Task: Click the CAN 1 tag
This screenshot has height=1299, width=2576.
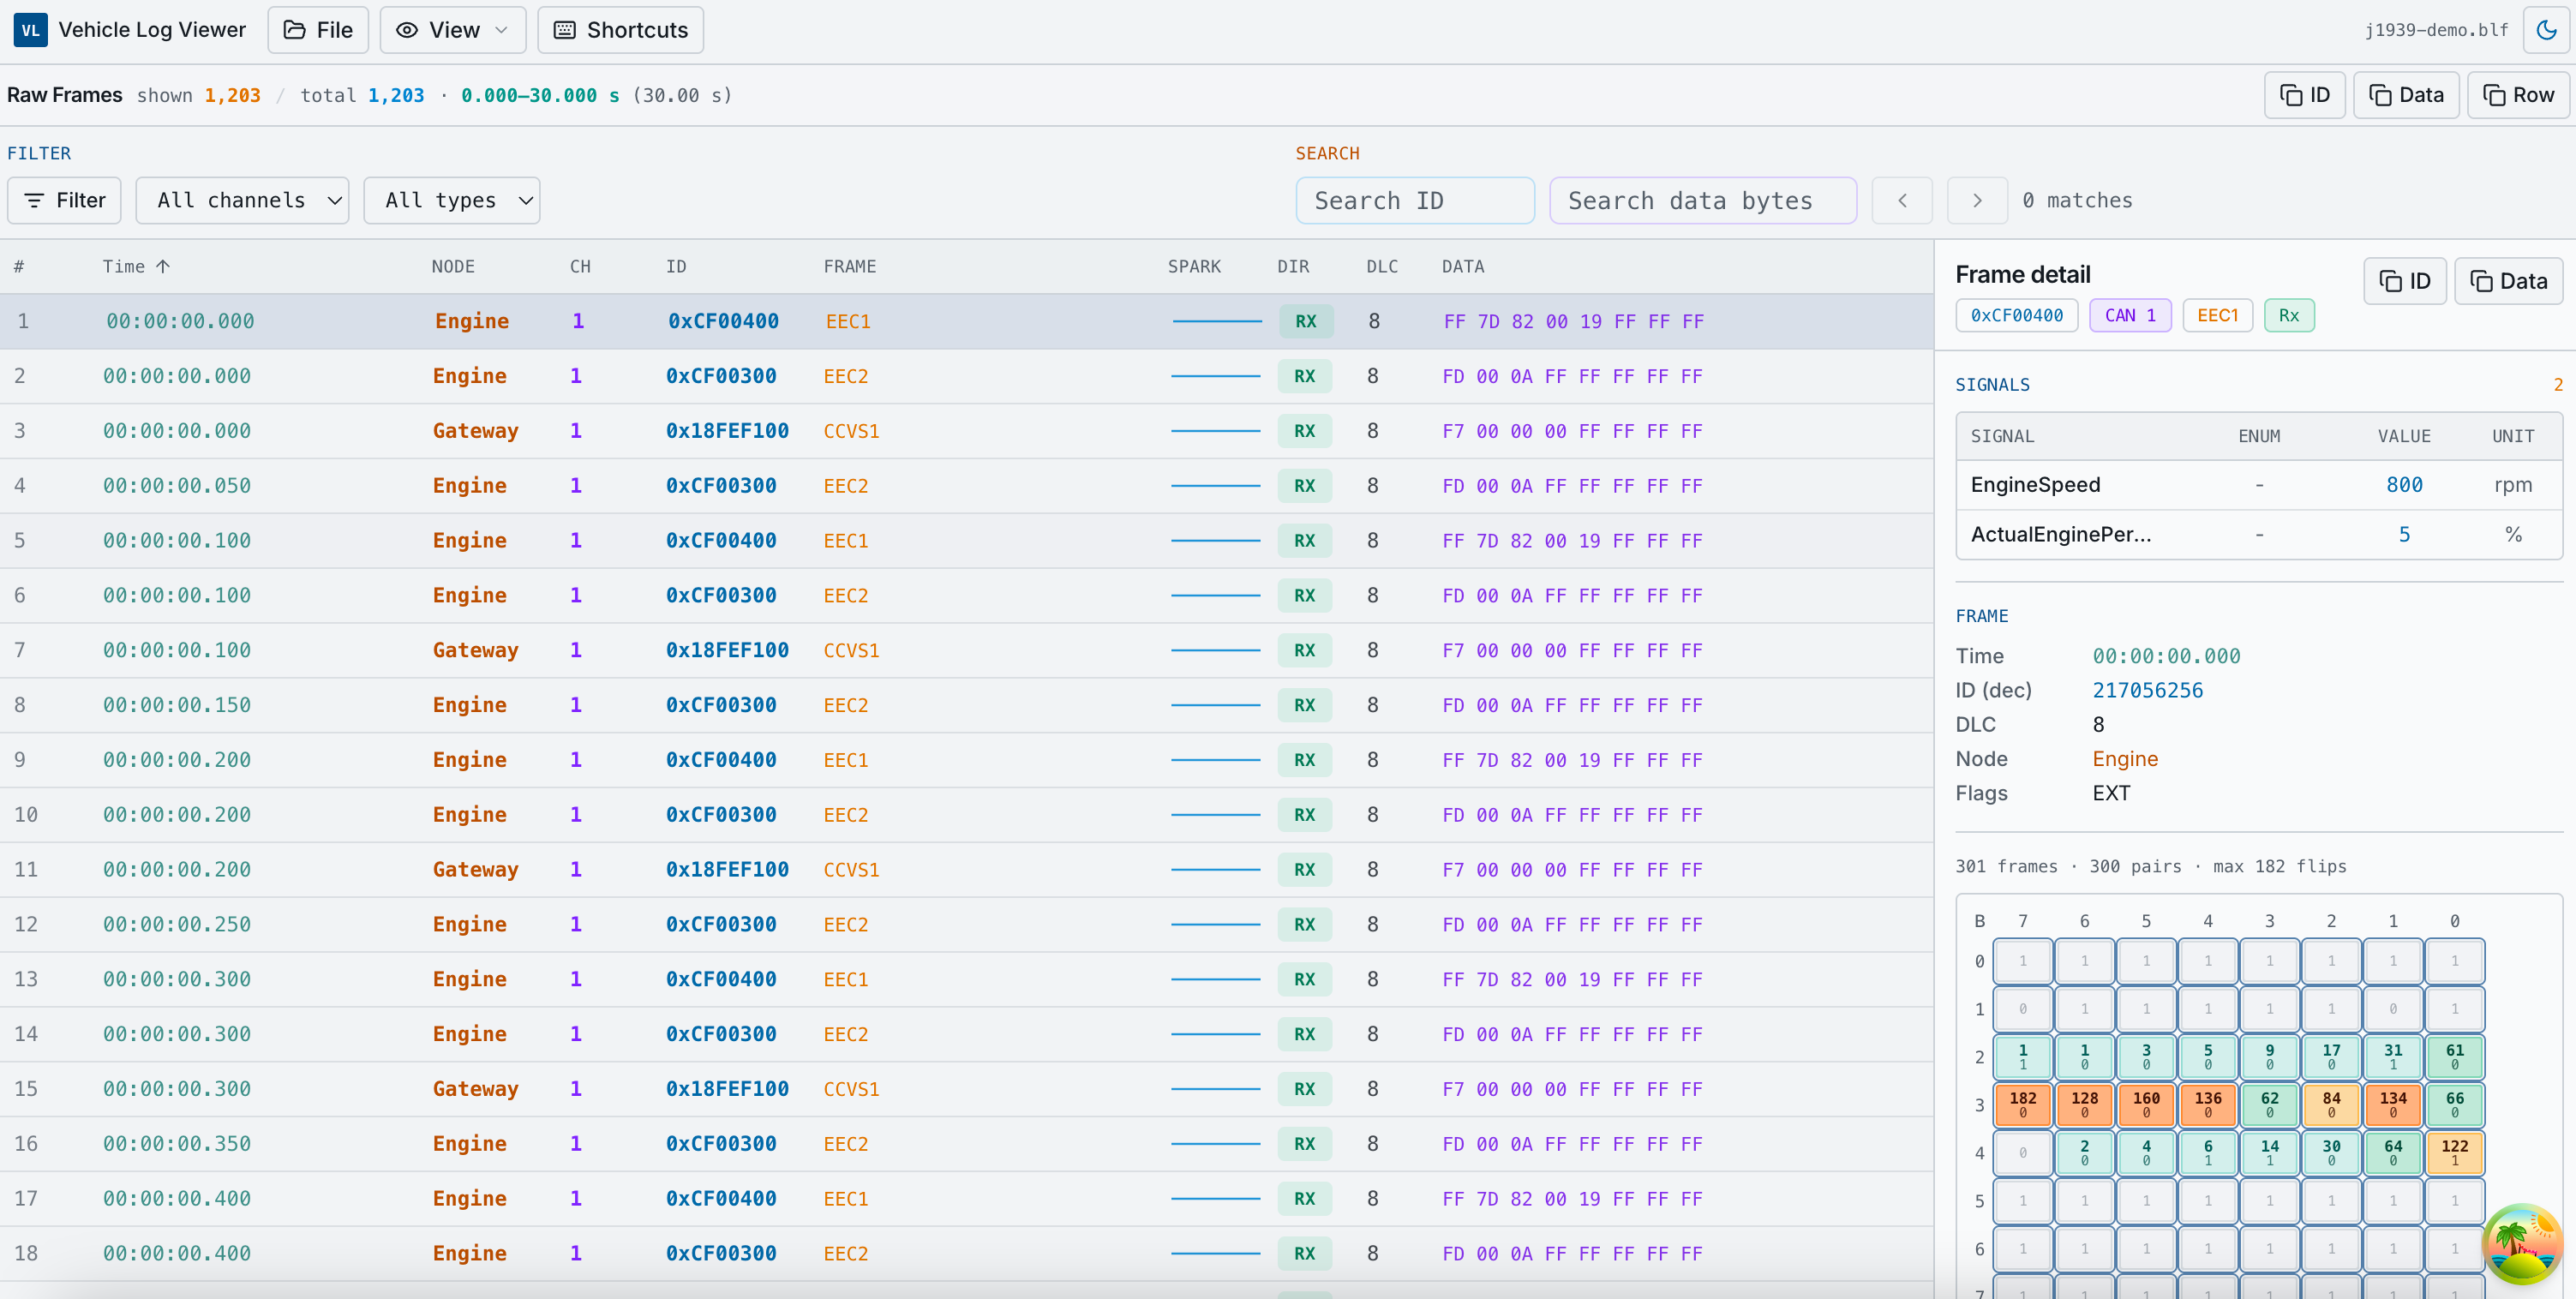Action: (2130, 315)
